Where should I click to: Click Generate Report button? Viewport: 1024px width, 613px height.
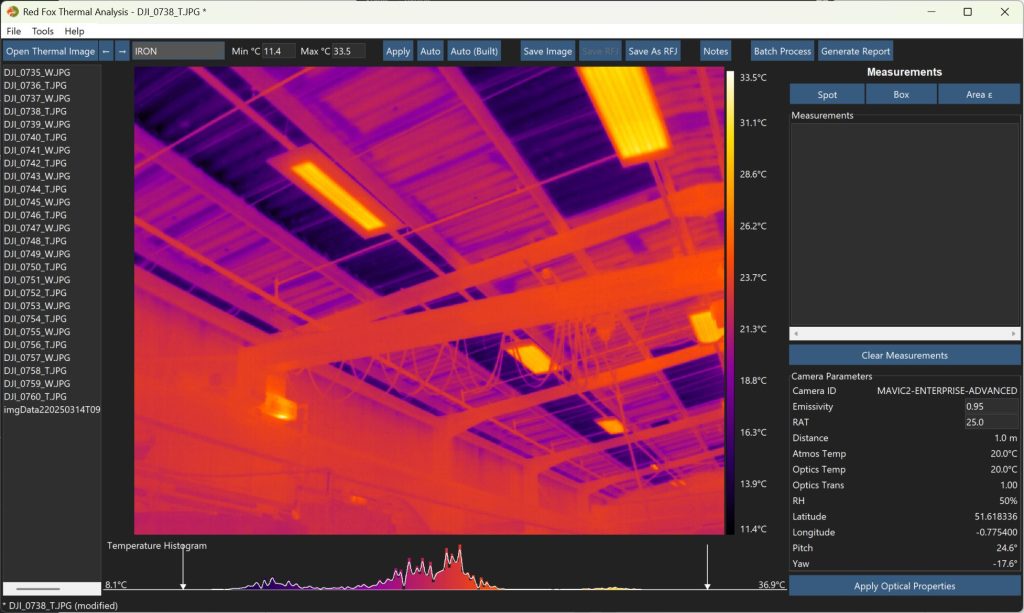[x=856, y=51]
